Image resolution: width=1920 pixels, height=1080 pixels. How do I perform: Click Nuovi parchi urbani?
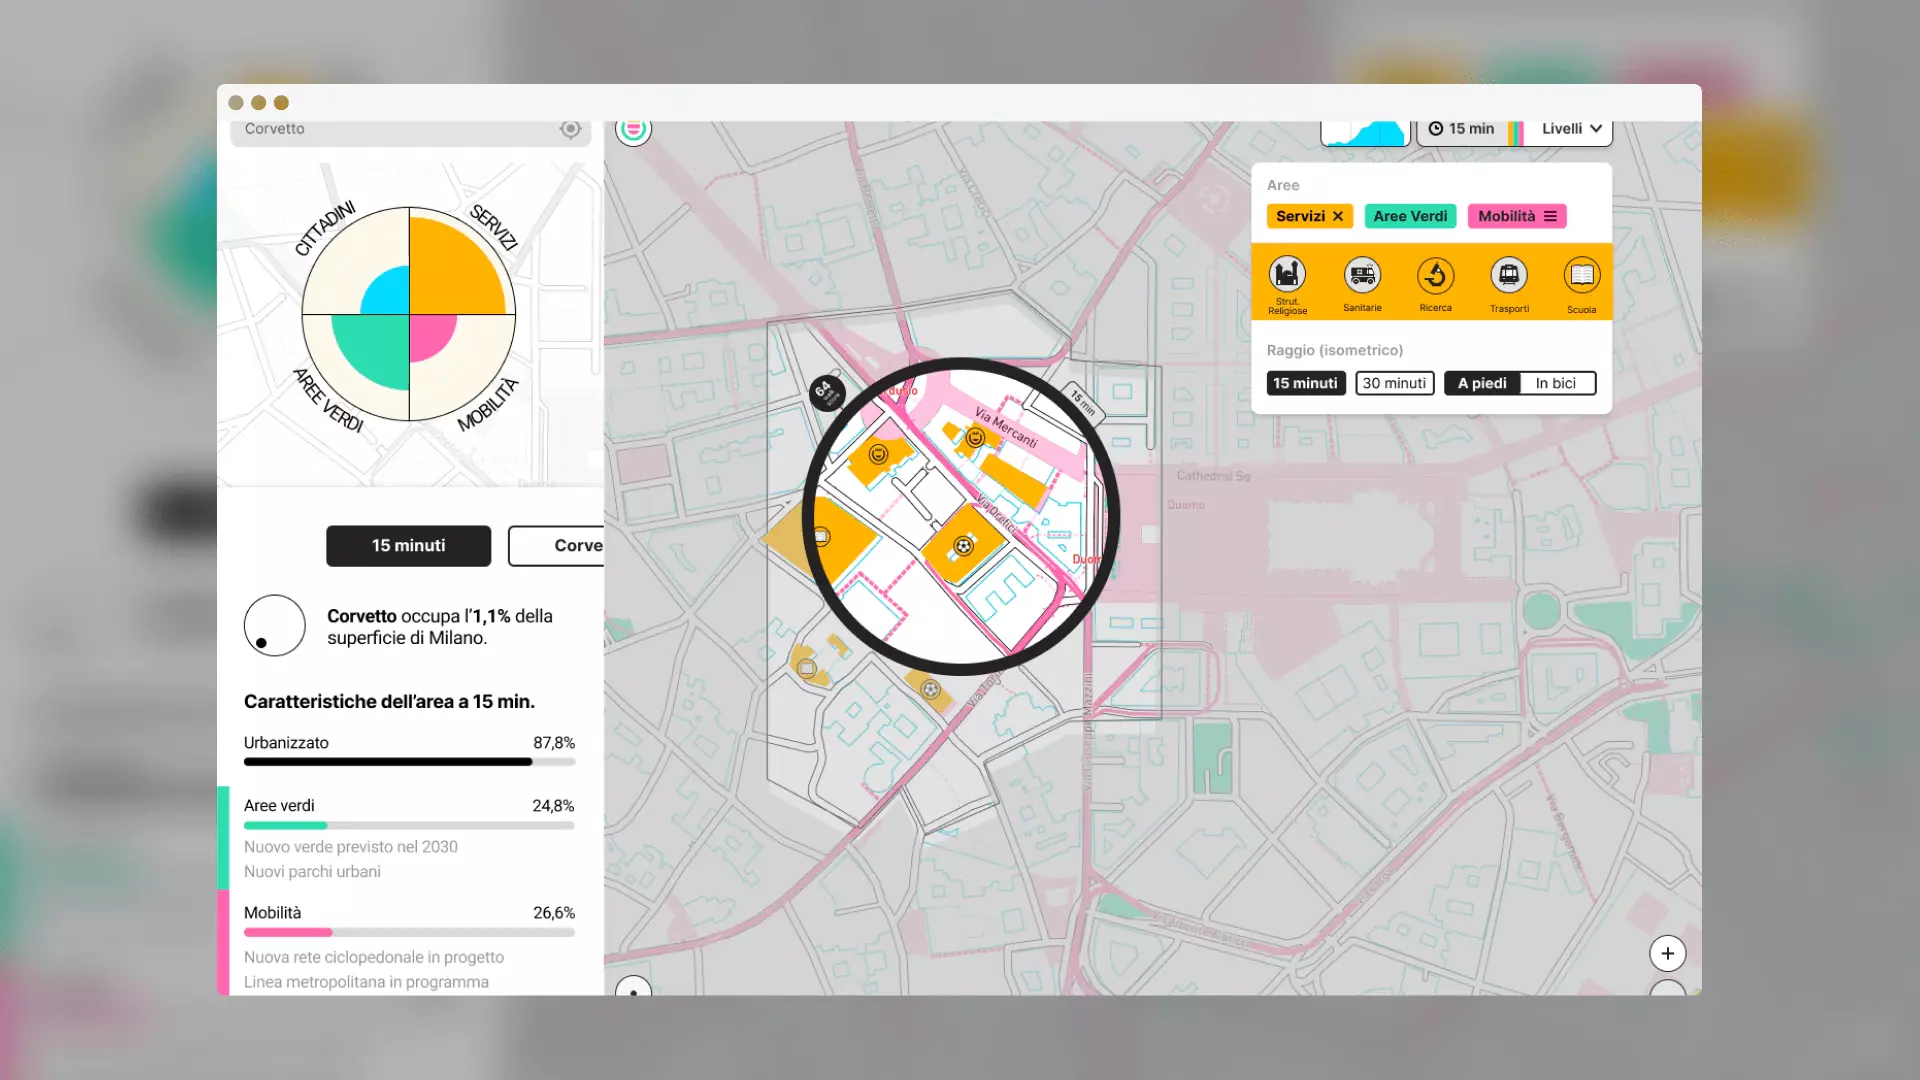click(x=312, y=872)
